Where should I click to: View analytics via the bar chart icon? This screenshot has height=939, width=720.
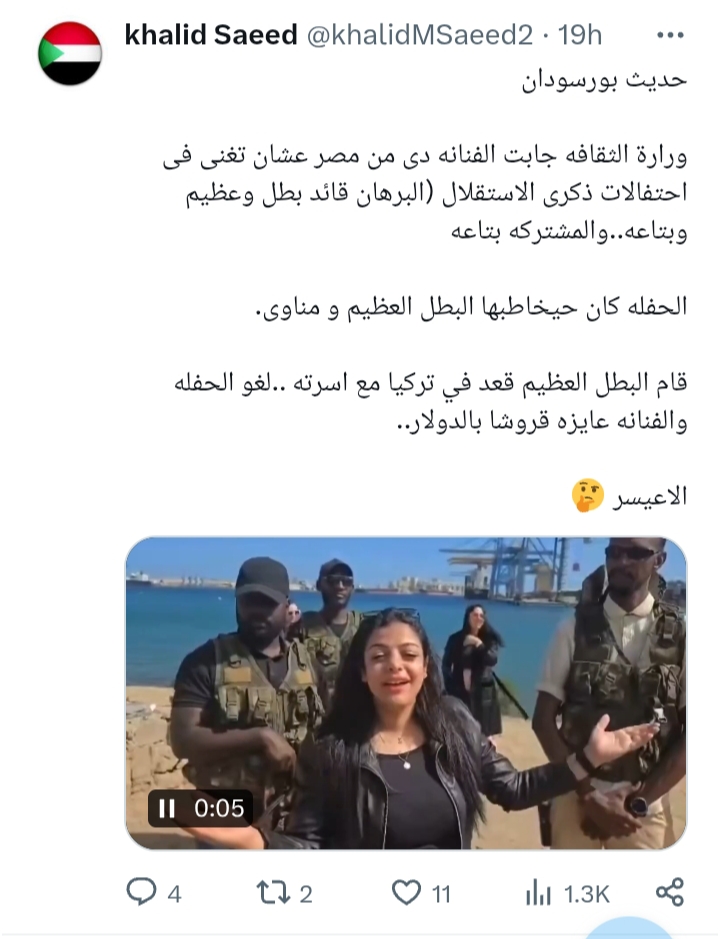[538, 893]
